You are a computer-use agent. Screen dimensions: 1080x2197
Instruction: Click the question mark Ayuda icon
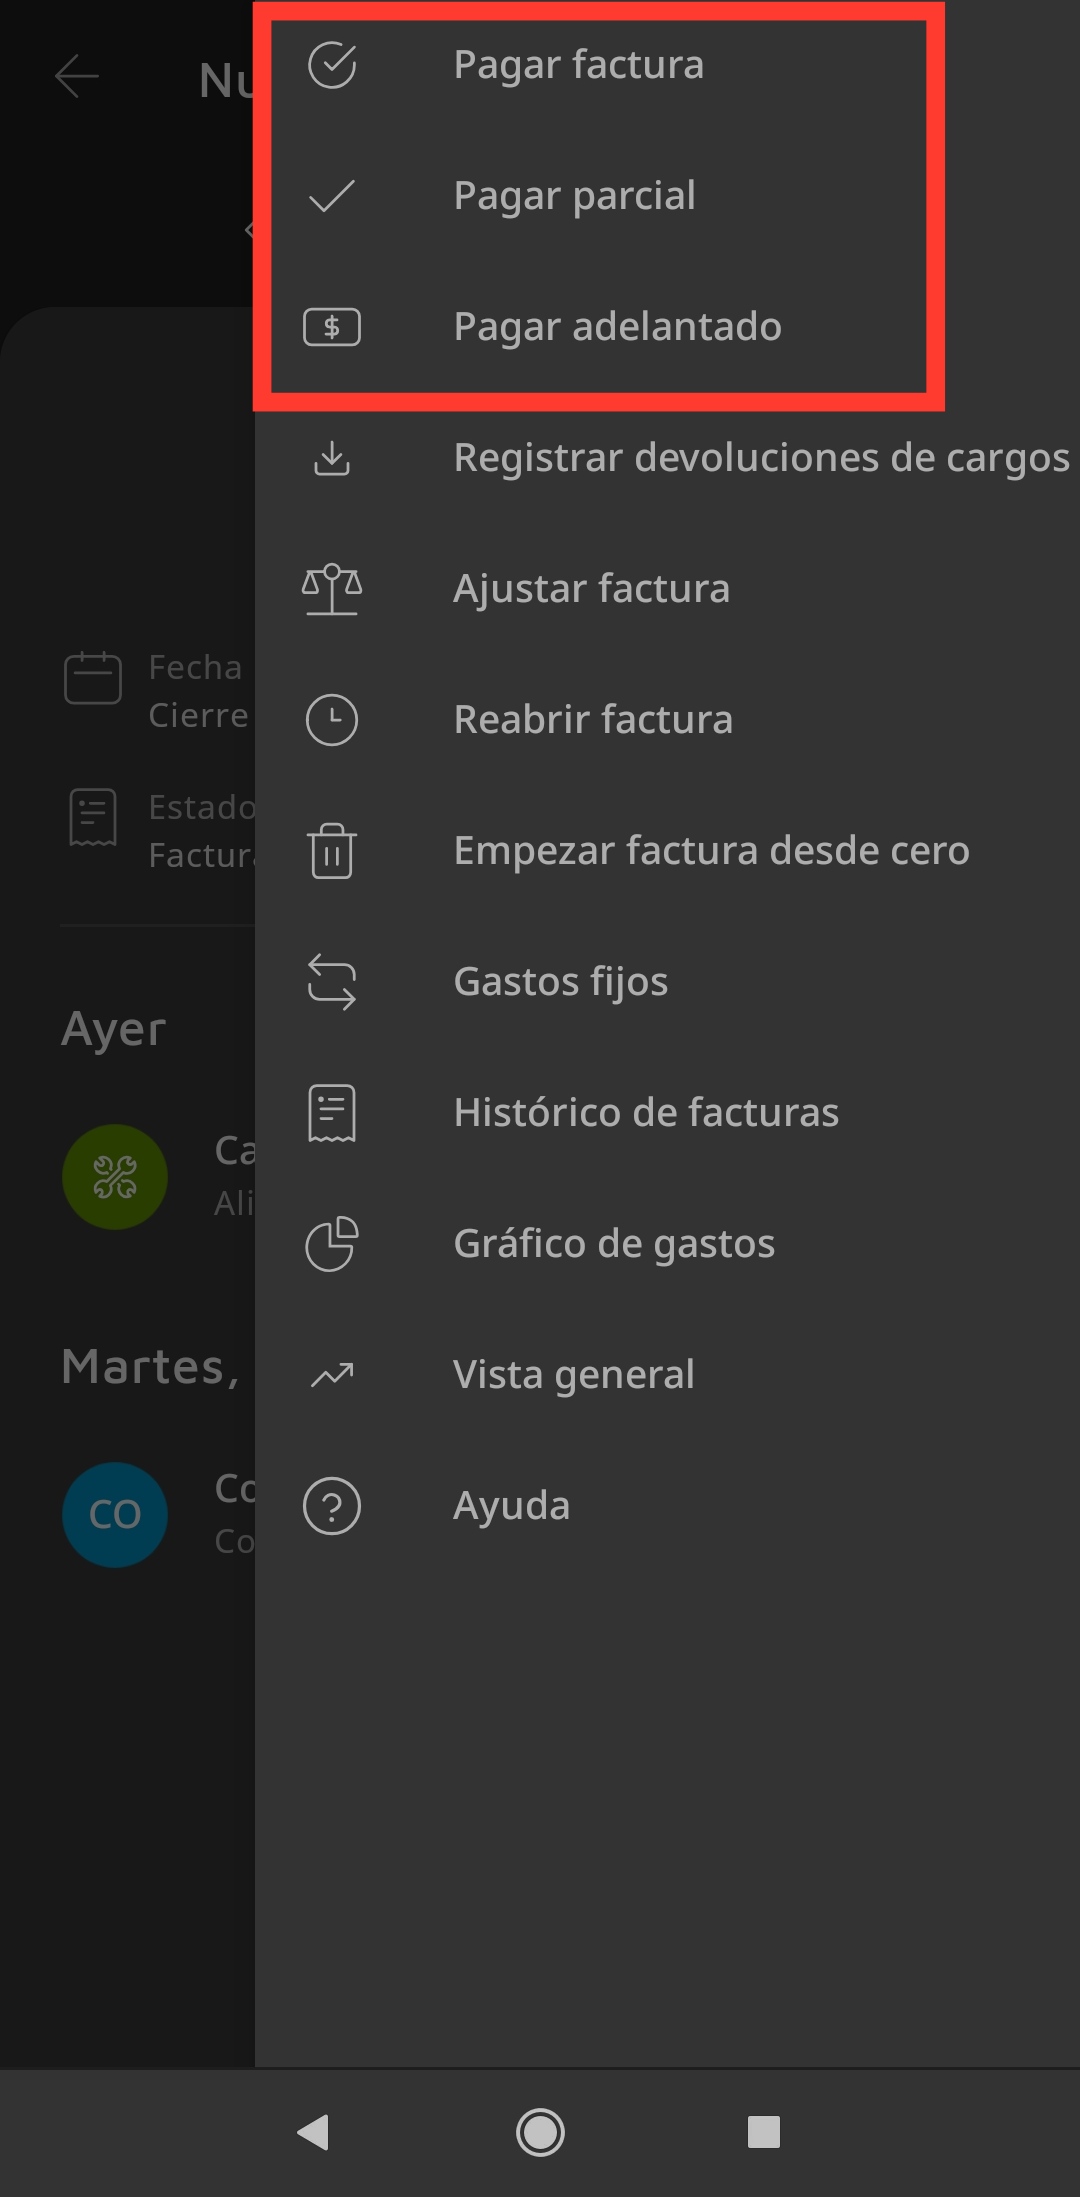(x=332, y=1506)
